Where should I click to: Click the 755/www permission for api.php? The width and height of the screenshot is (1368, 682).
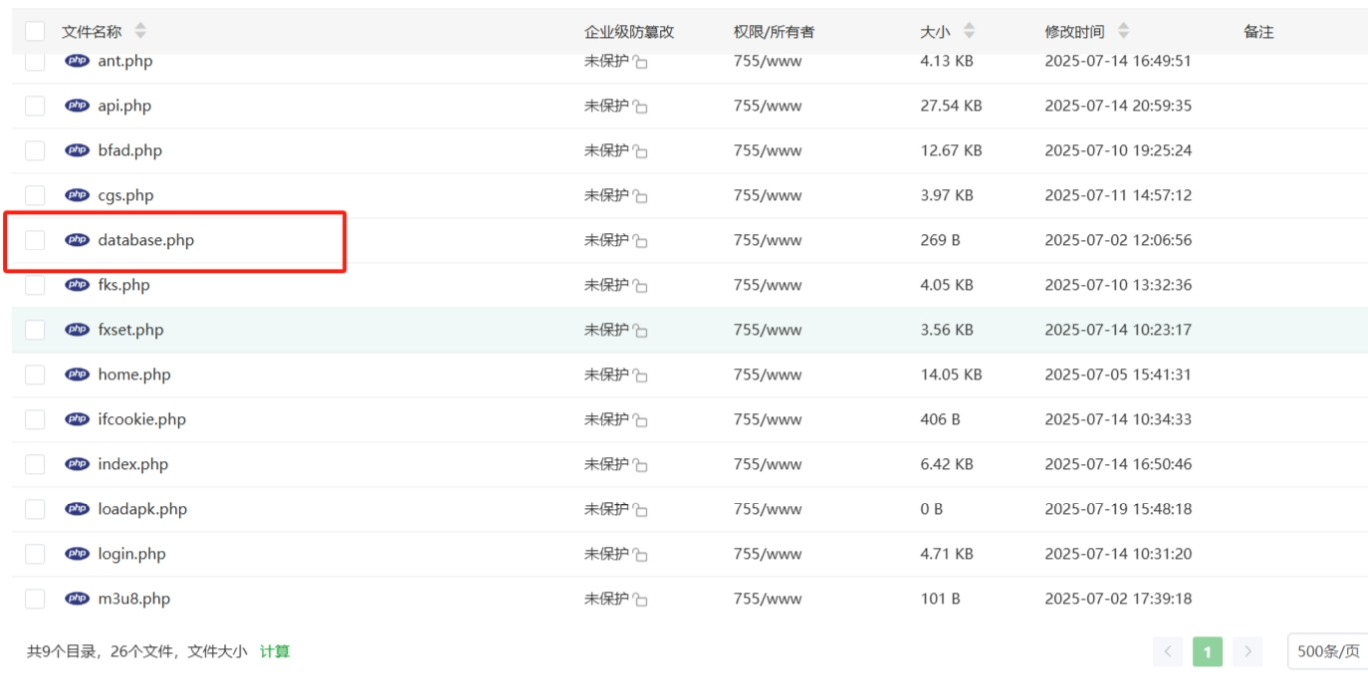[x=767, y=105]
